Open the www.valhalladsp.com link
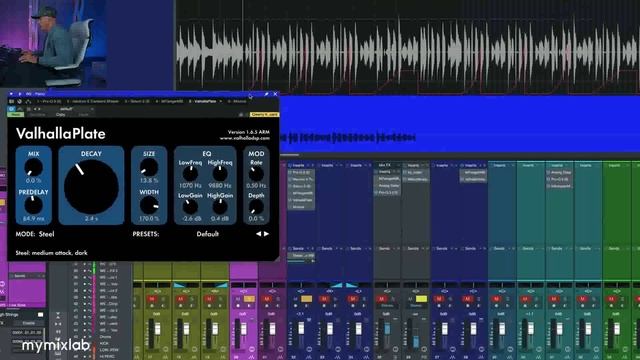640x360 pixels. point(244,138)
